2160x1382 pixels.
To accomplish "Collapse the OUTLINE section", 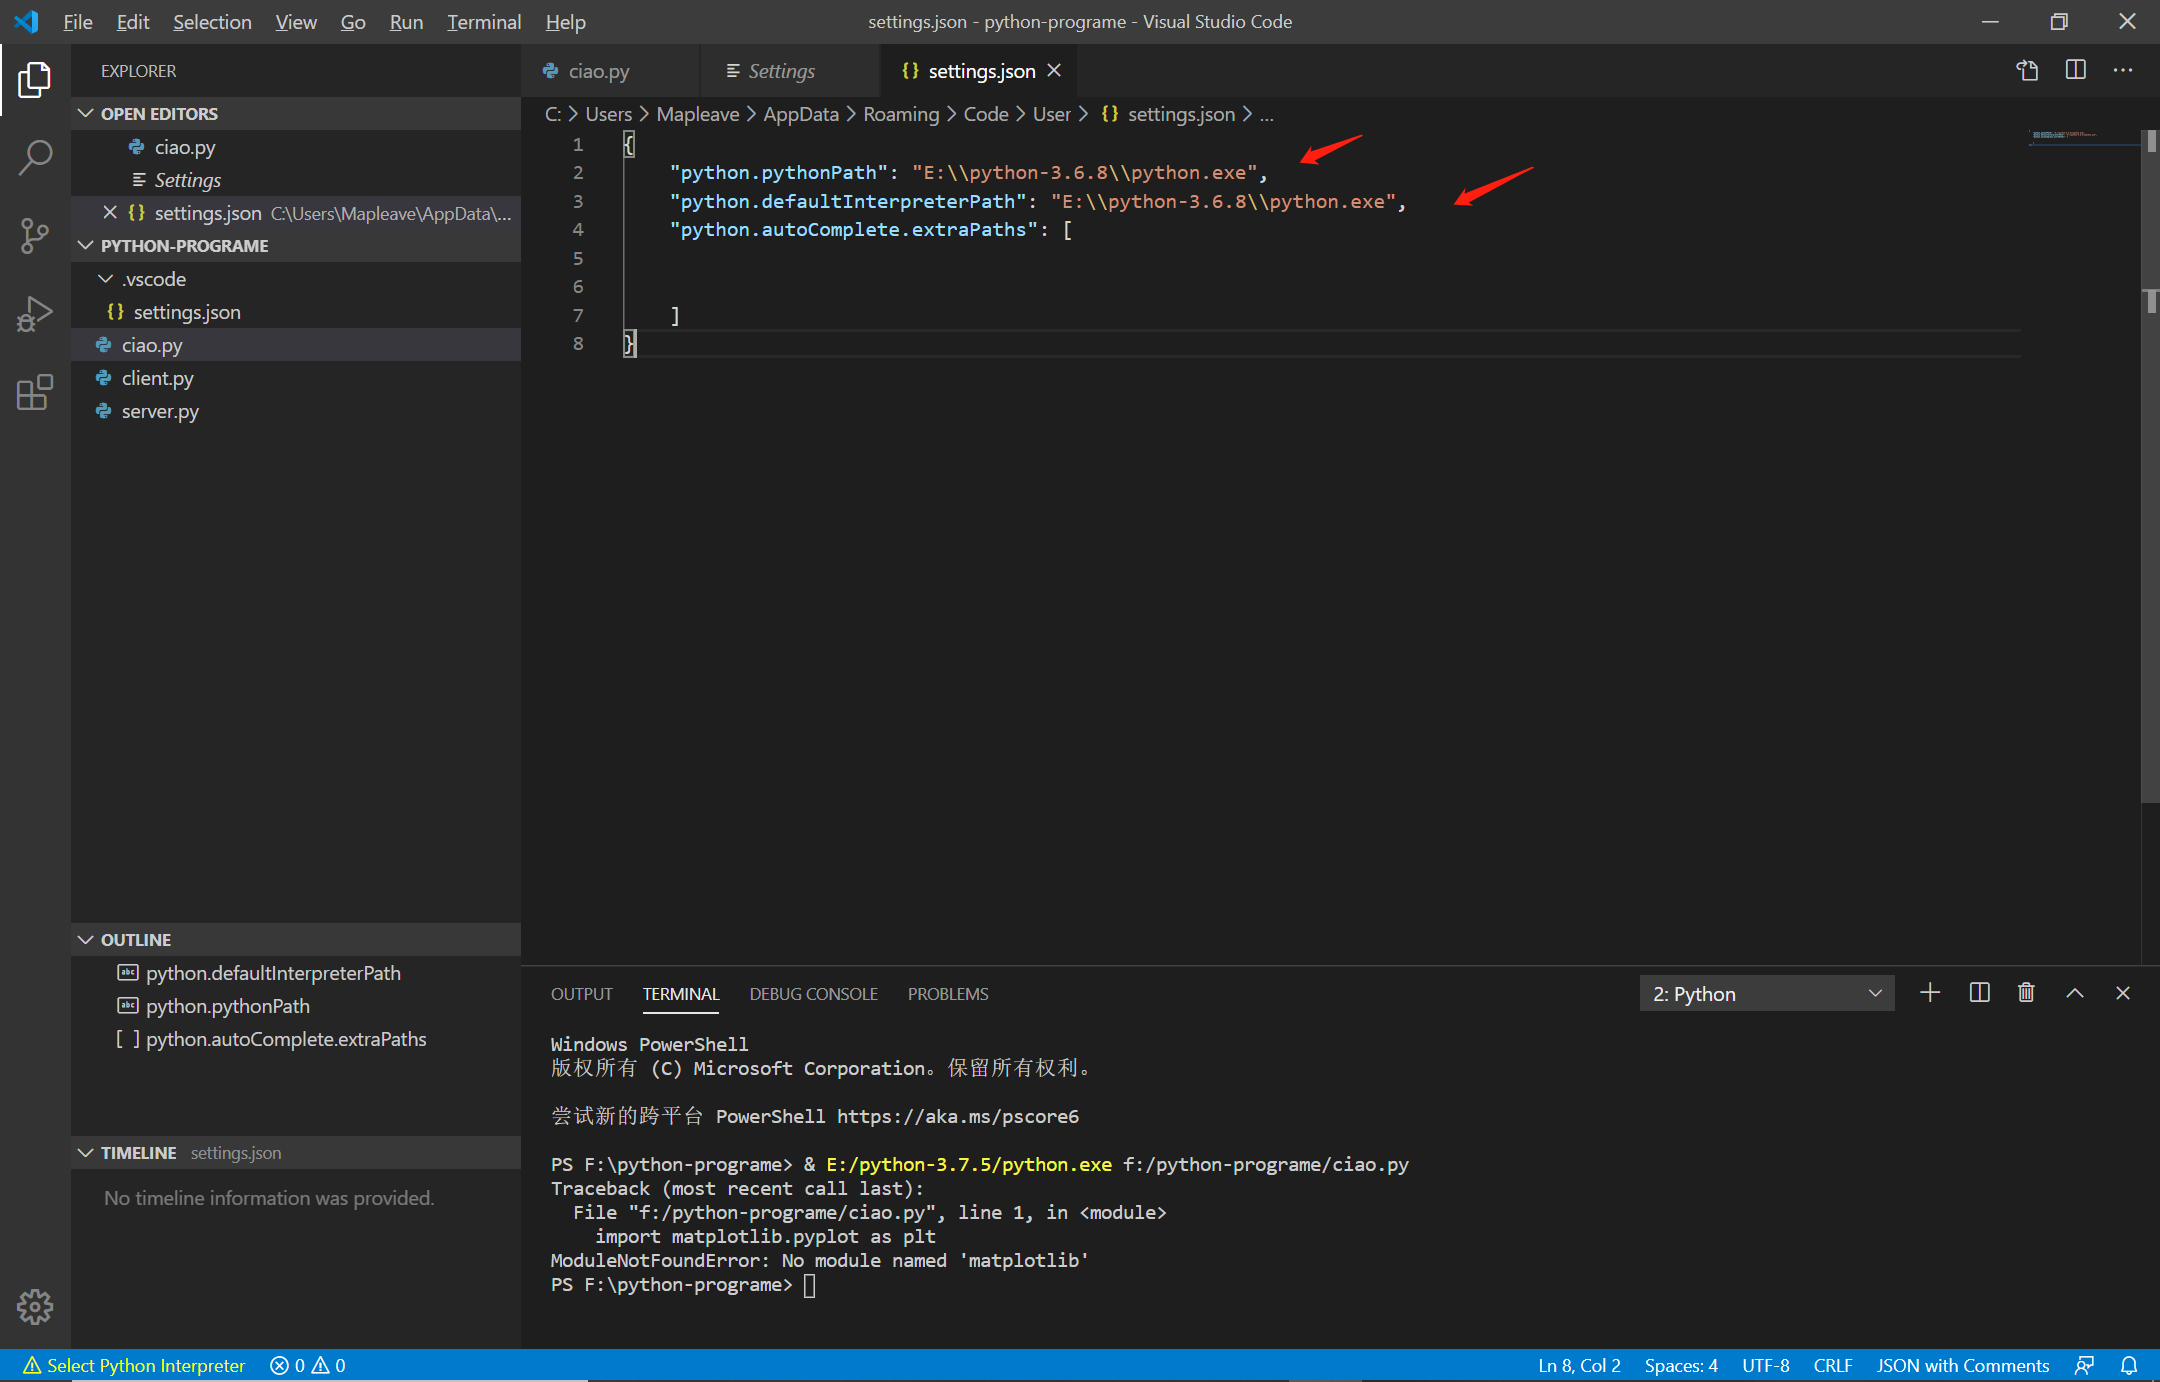I will pyautogui.click(x=85, y=939).
